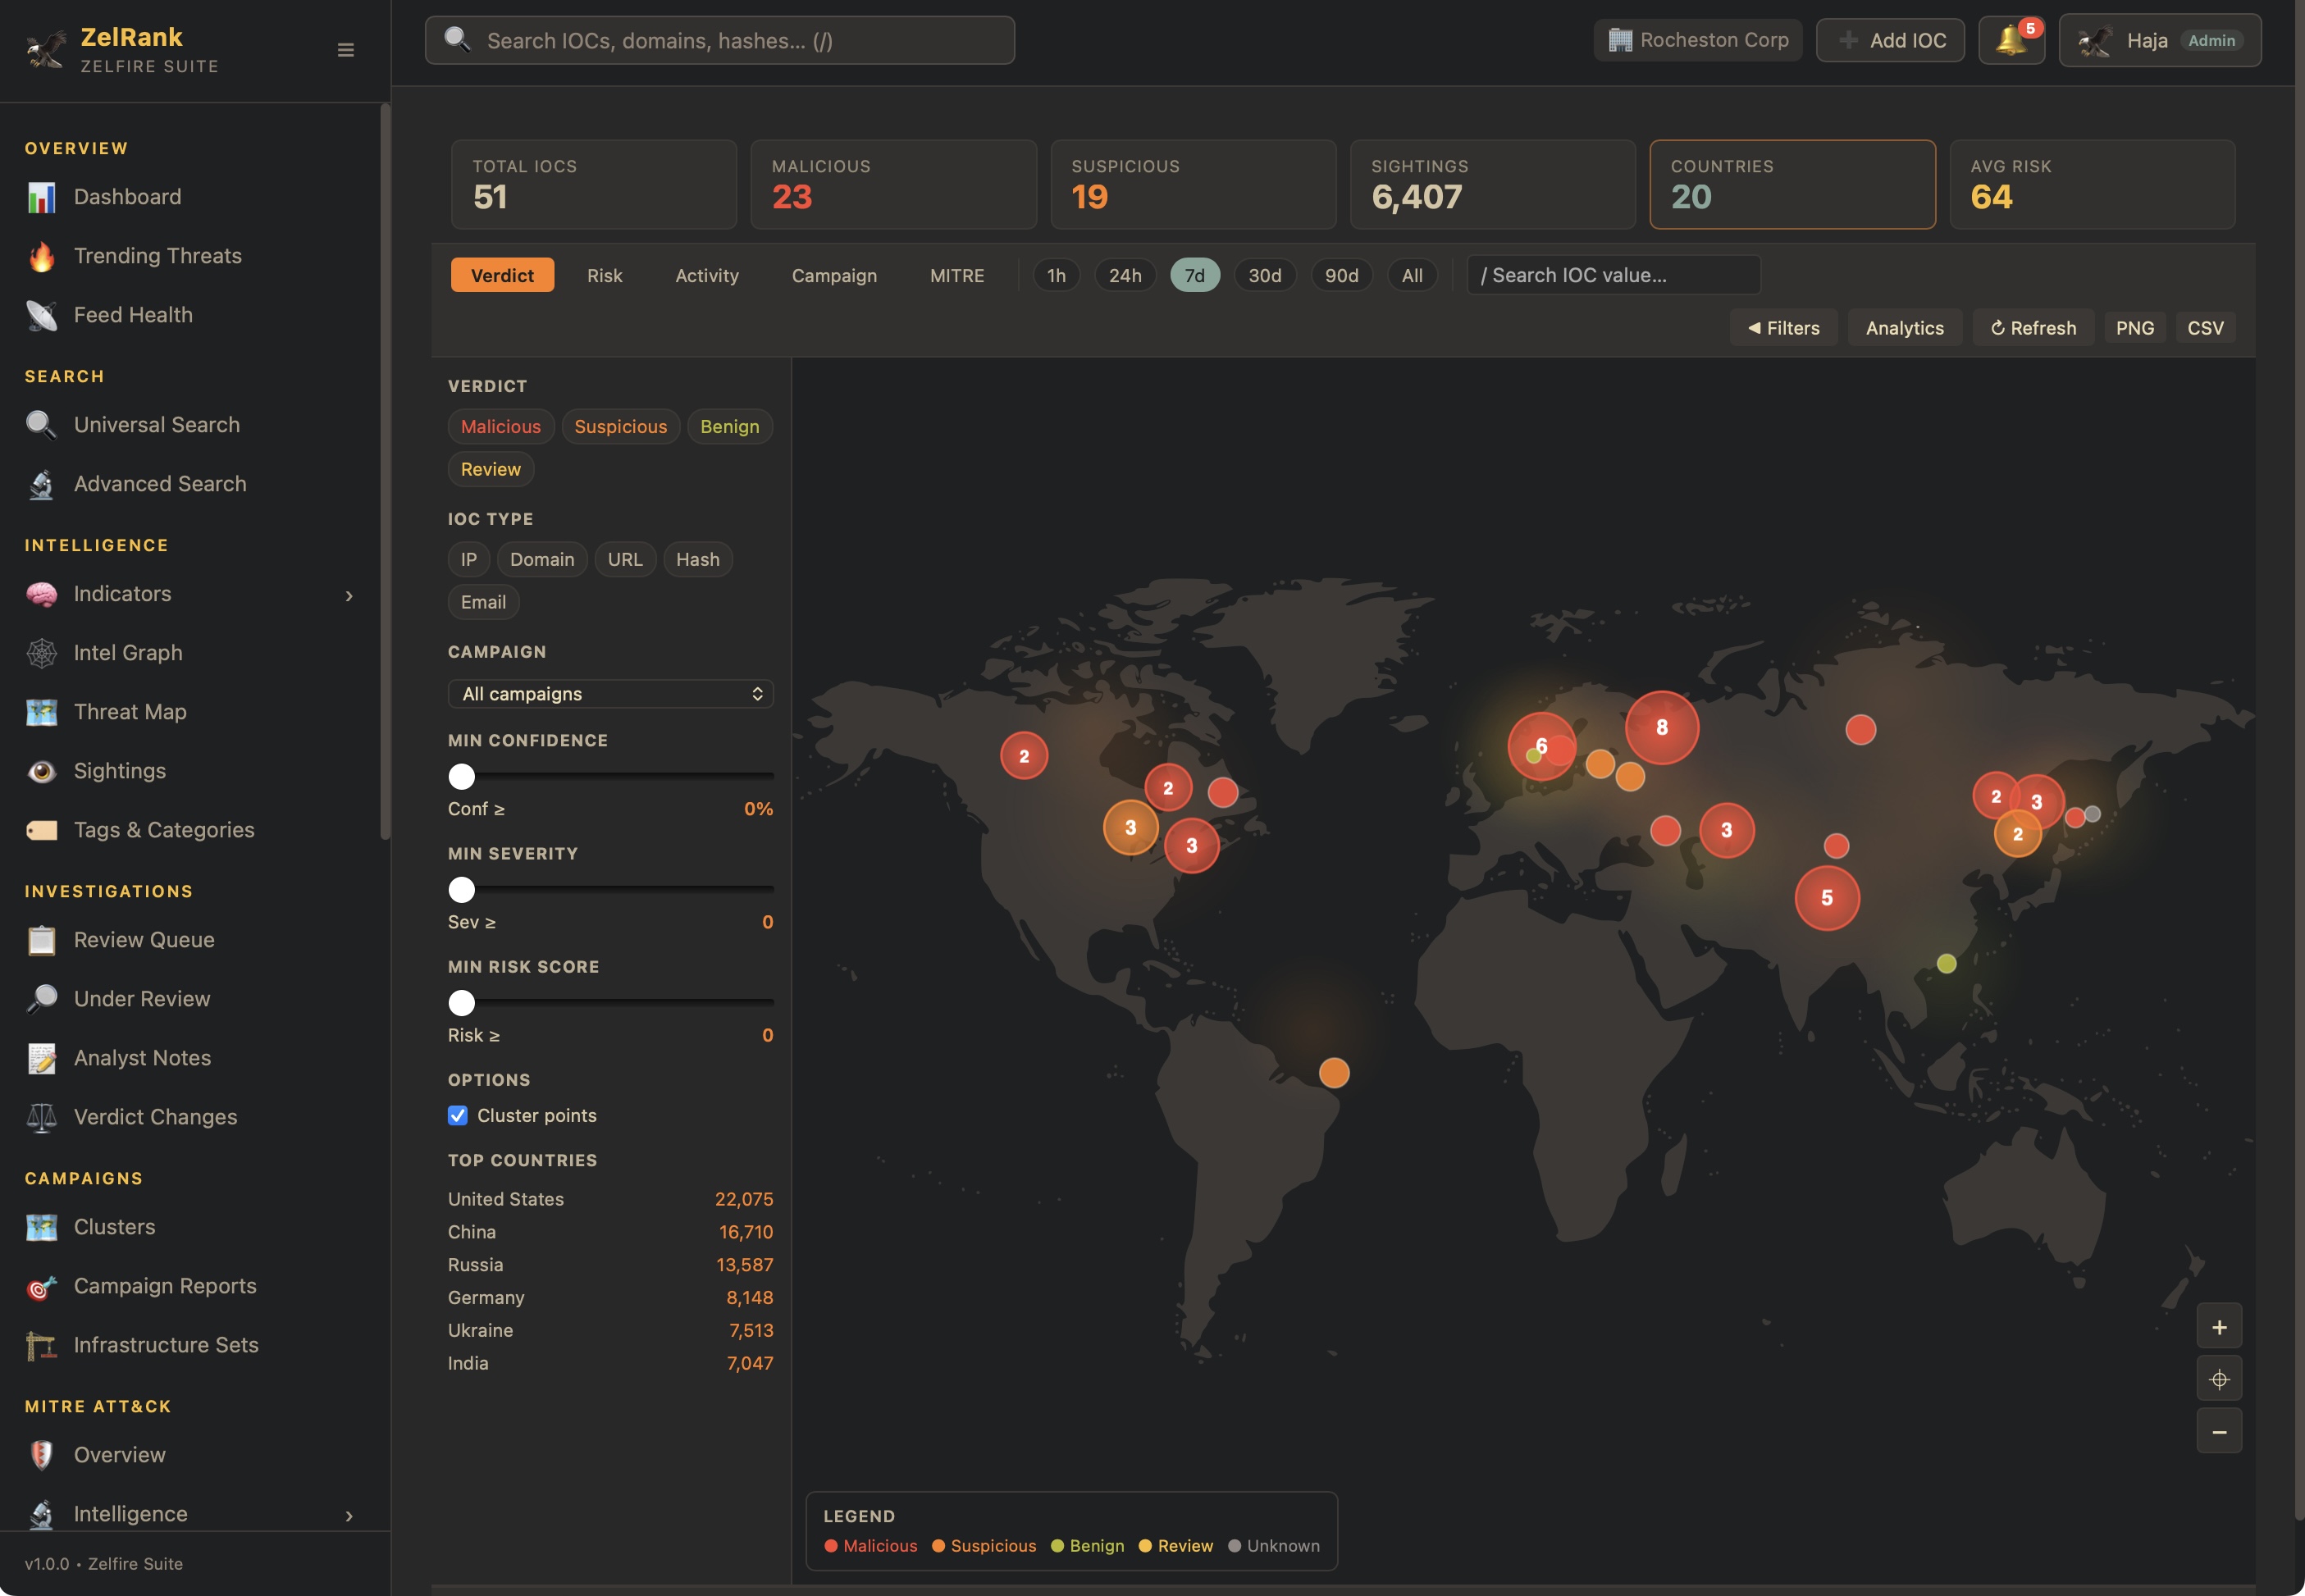Viewport: 2305px width, 1596px height.
Task: Recenter map with the crosshair button
Action: click(x=2218, y=1380)
